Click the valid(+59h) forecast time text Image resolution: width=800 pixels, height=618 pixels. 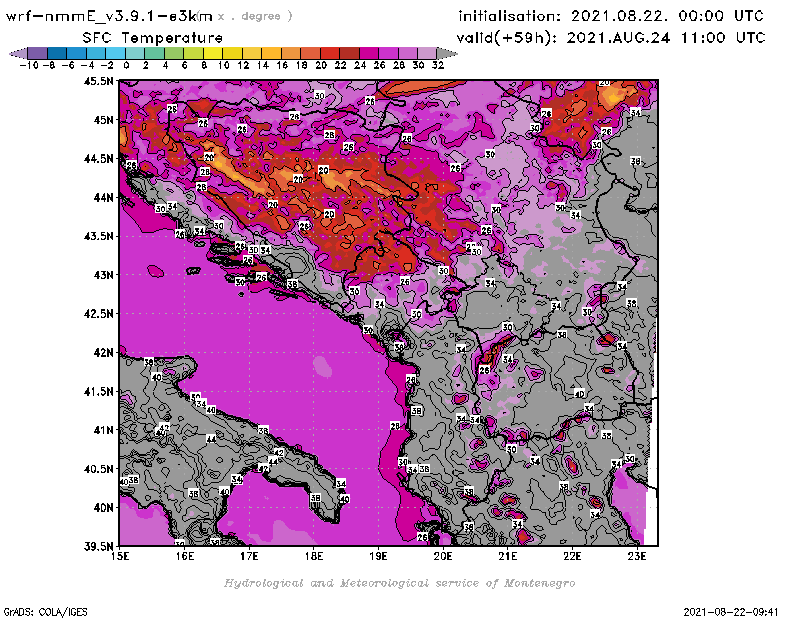click(612, 38)
